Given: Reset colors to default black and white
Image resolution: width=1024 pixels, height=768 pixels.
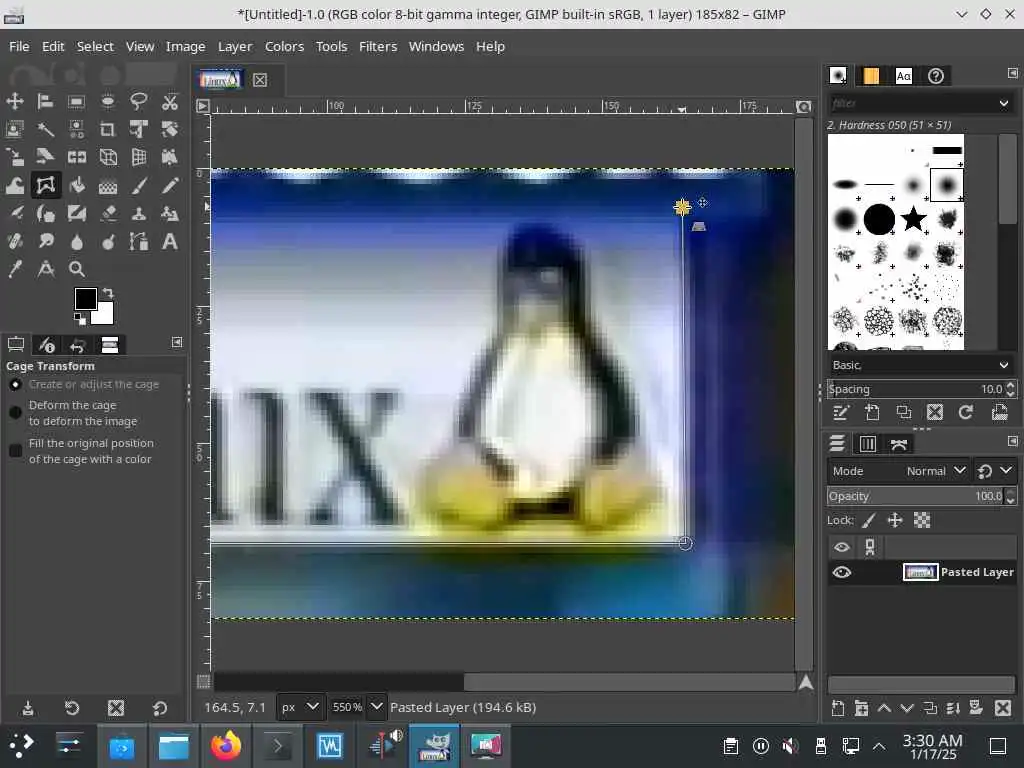Looking at the screenshot, I should coord(80,319).
